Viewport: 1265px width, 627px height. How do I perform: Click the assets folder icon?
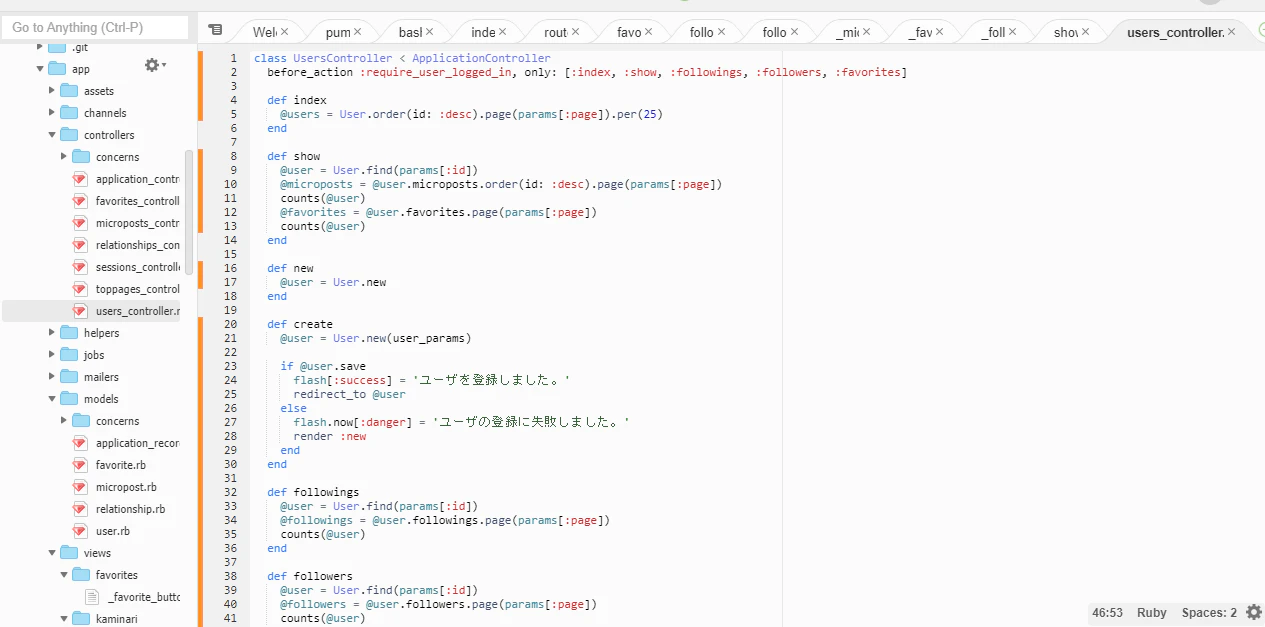pos(68,91)
